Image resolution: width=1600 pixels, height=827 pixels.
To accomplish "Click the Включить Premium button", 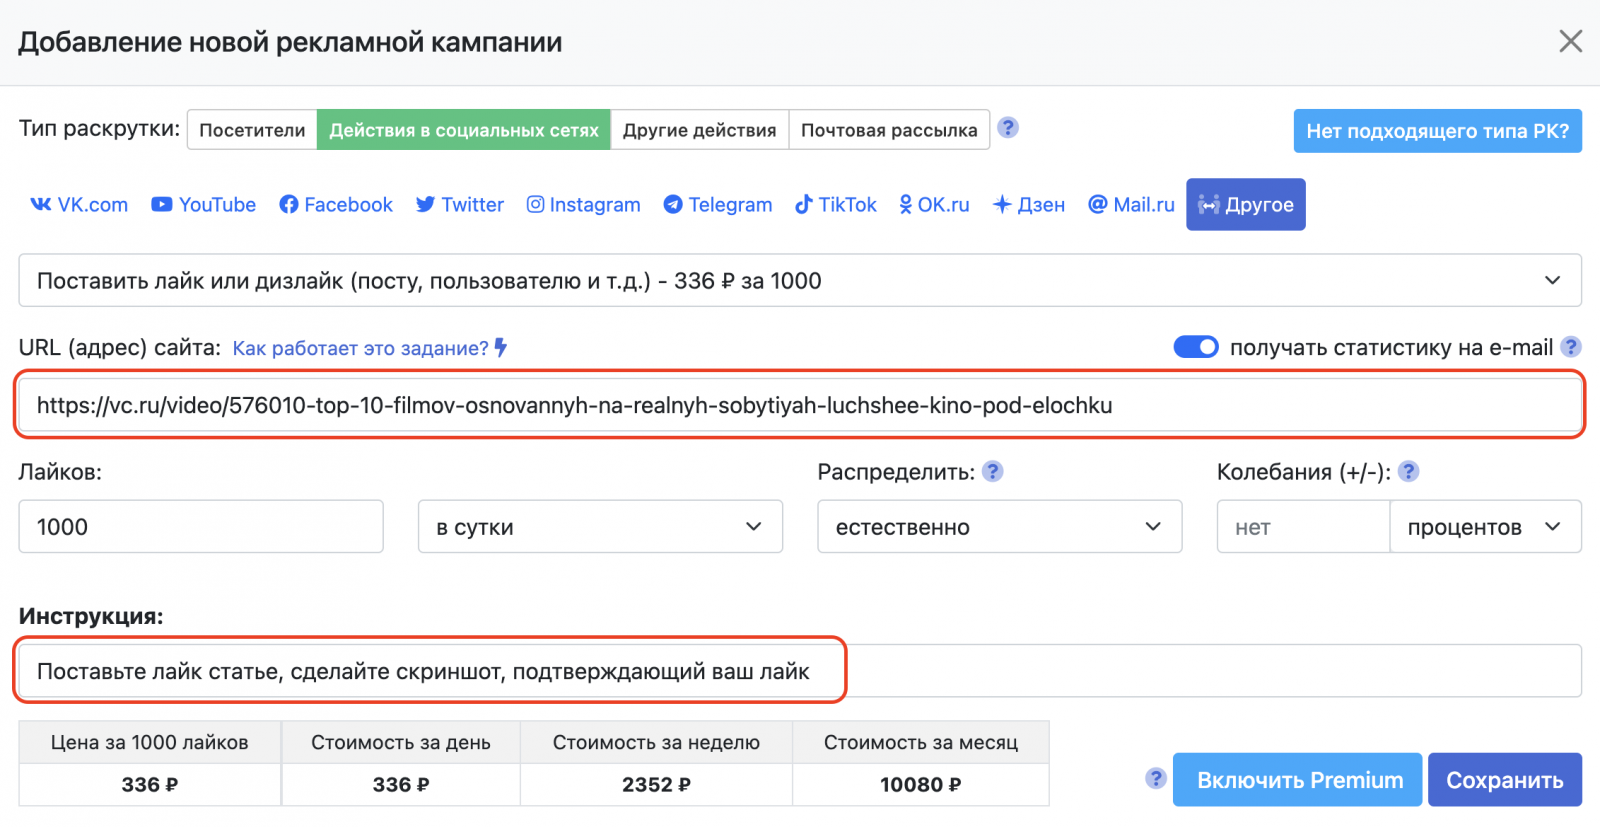I will coord(1299,780).
